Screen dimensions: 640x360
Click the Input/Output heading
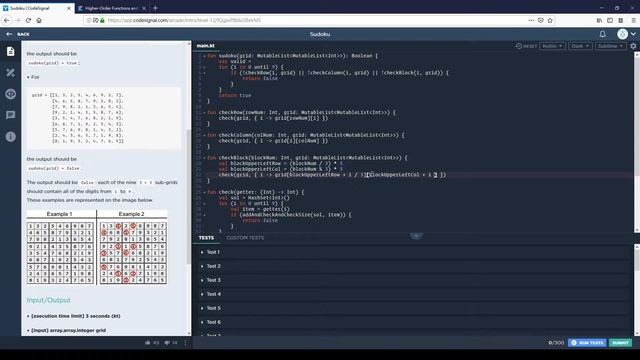tap(49, 300)
